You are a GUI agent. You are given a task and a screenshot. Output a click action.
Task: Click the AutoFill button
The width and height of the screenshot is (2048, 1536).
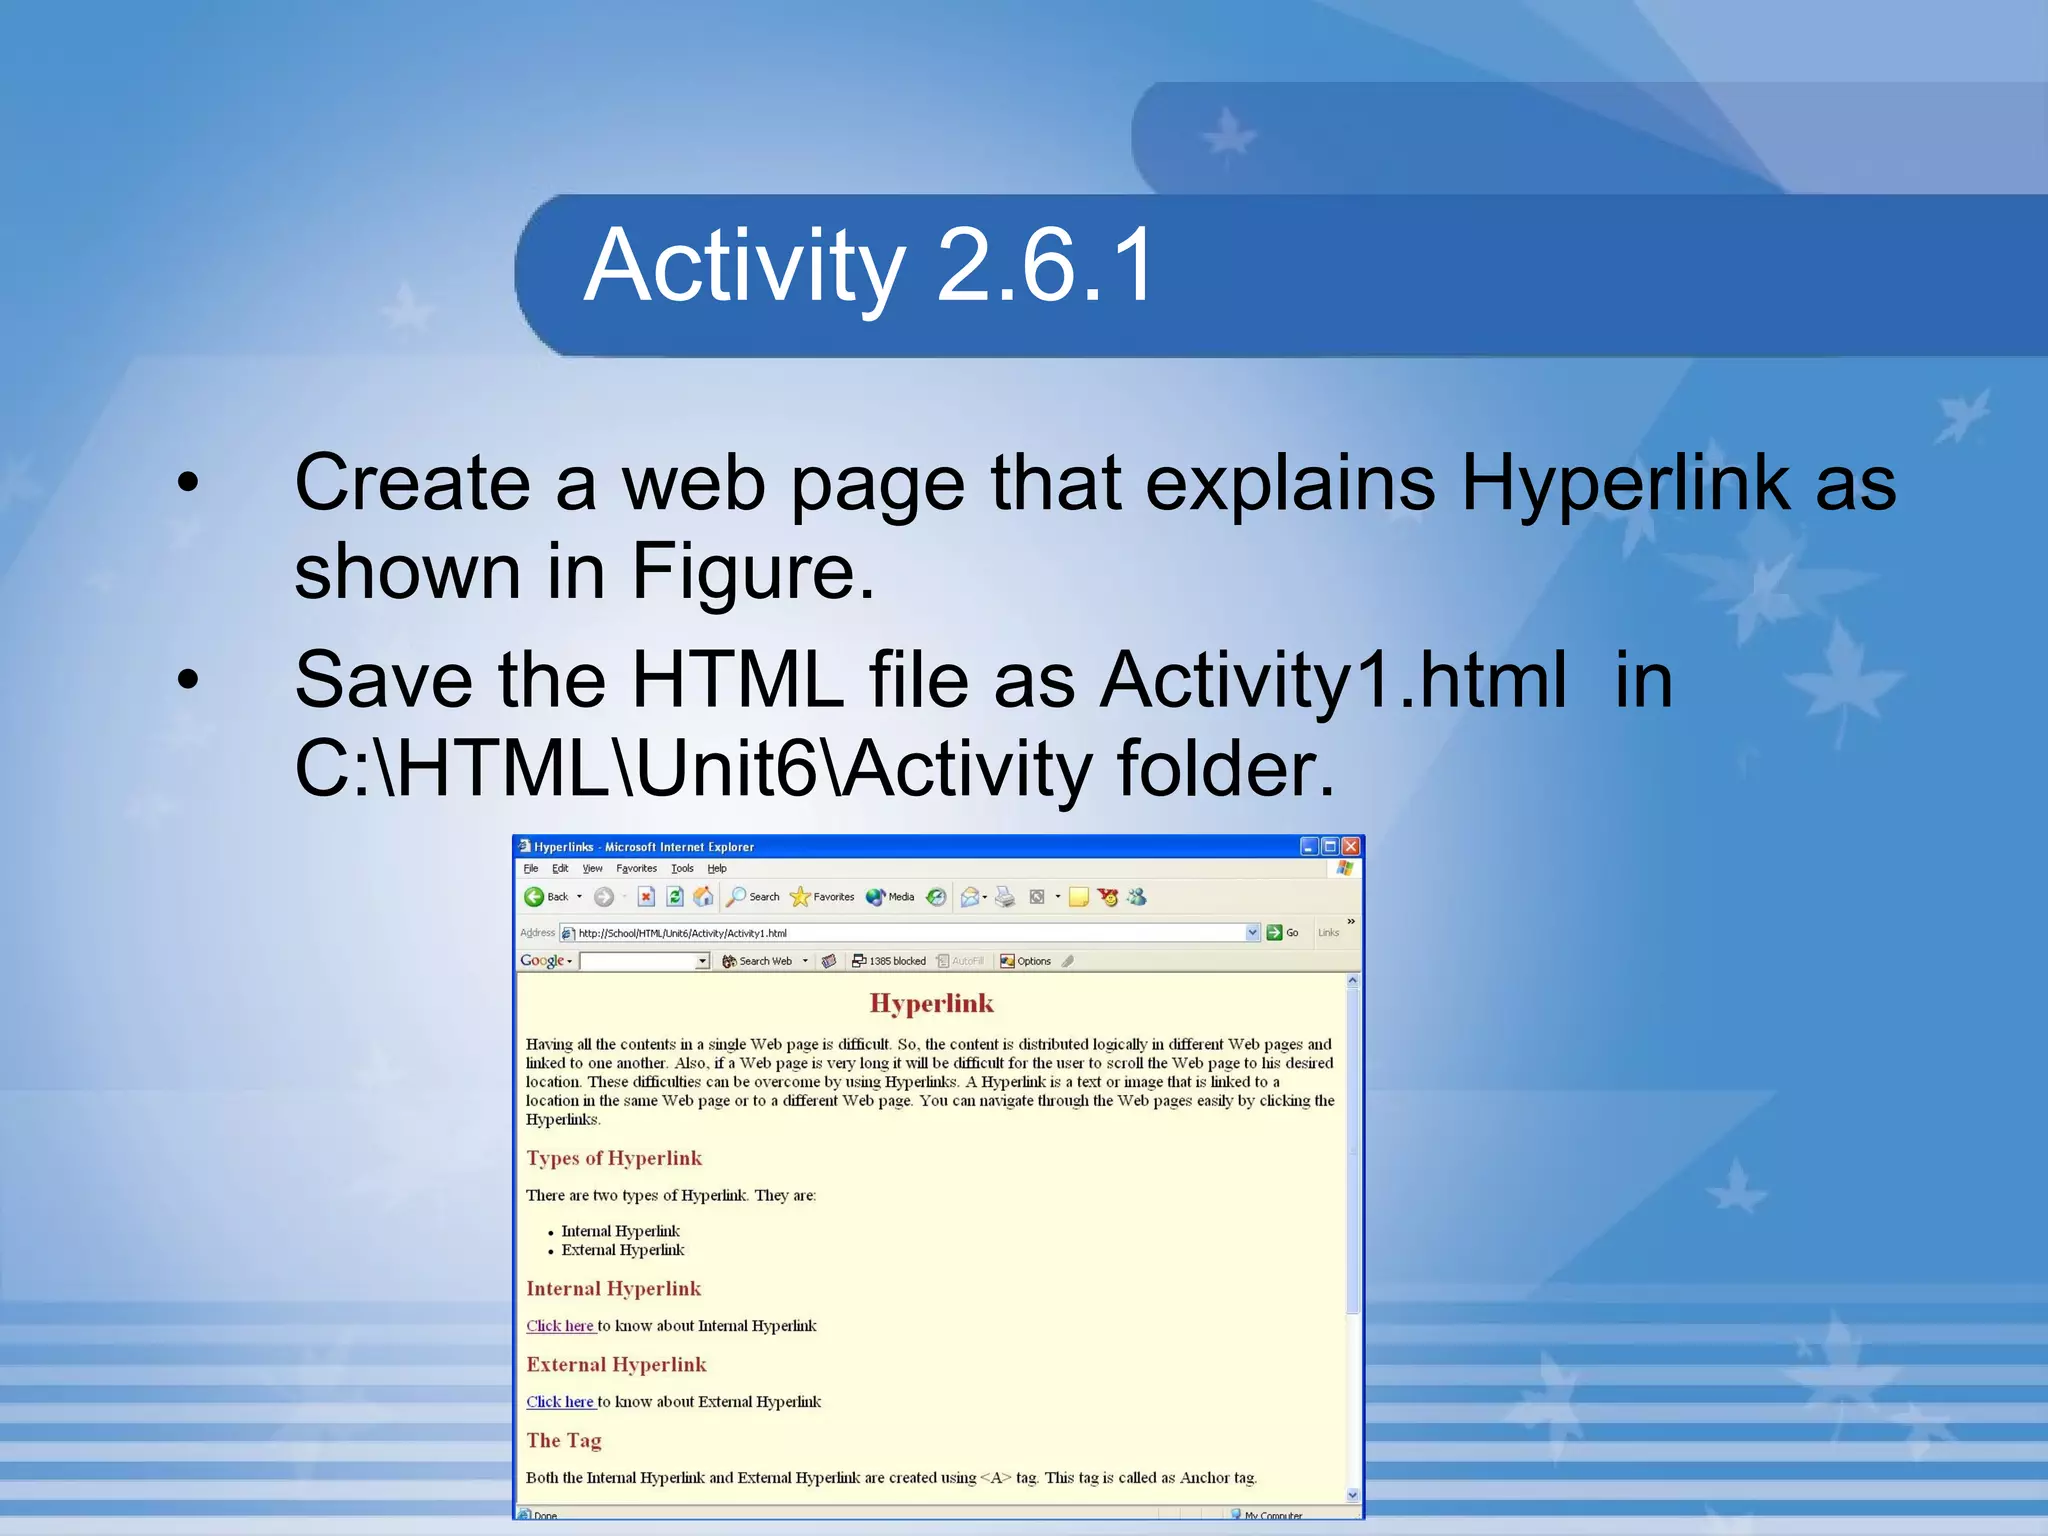[960, 961]
